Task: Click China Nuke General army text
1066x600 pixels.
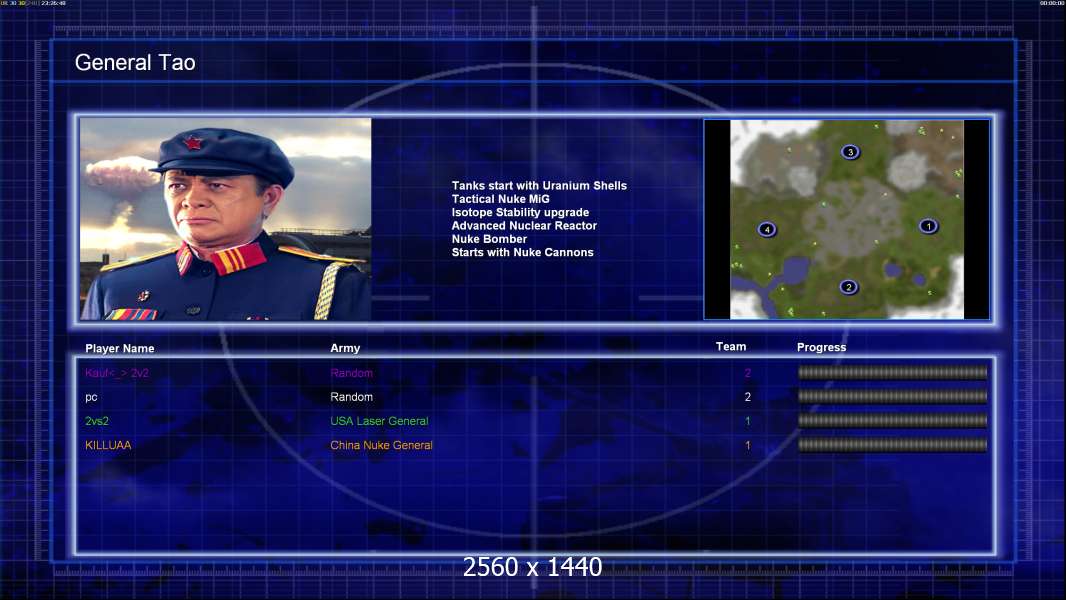Action: click(x=381, y=445)
